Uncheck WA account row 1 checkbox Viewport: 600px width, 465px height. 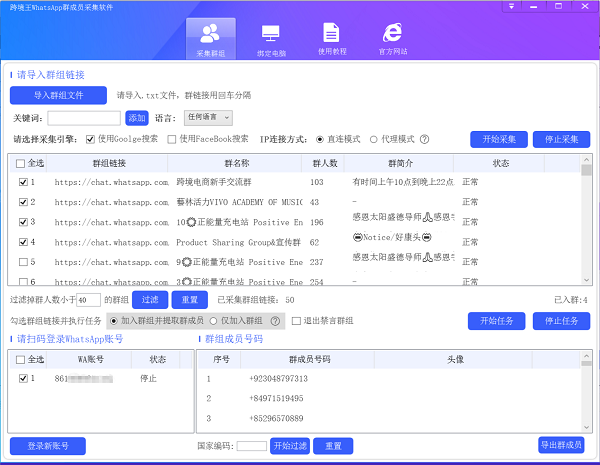[x=23, y=379]
